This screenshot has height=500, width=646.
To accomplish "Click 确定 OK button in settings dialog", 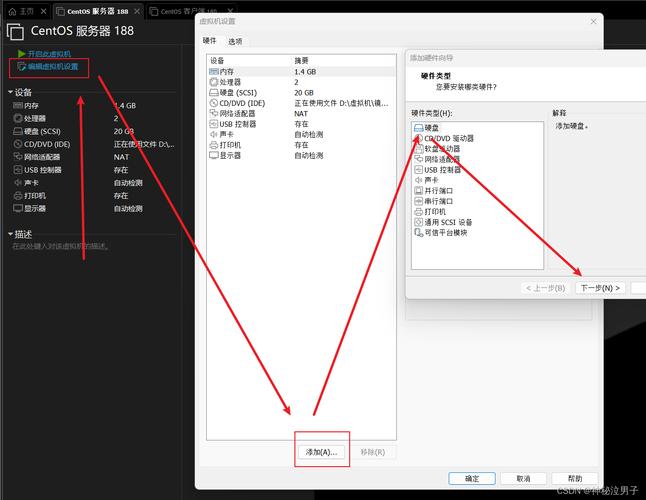I will (x=472, y=479).
